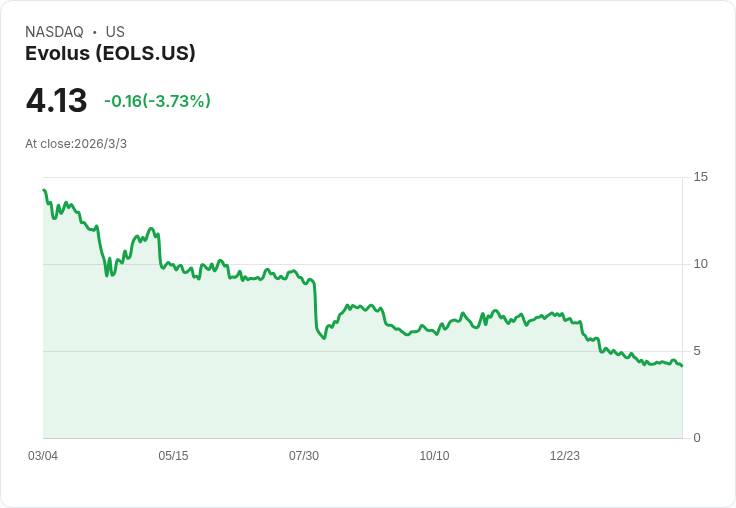Screen dimensions: 736x508
Task: Click the NASDAQ exchange label
Action: (x=54, y=32)
